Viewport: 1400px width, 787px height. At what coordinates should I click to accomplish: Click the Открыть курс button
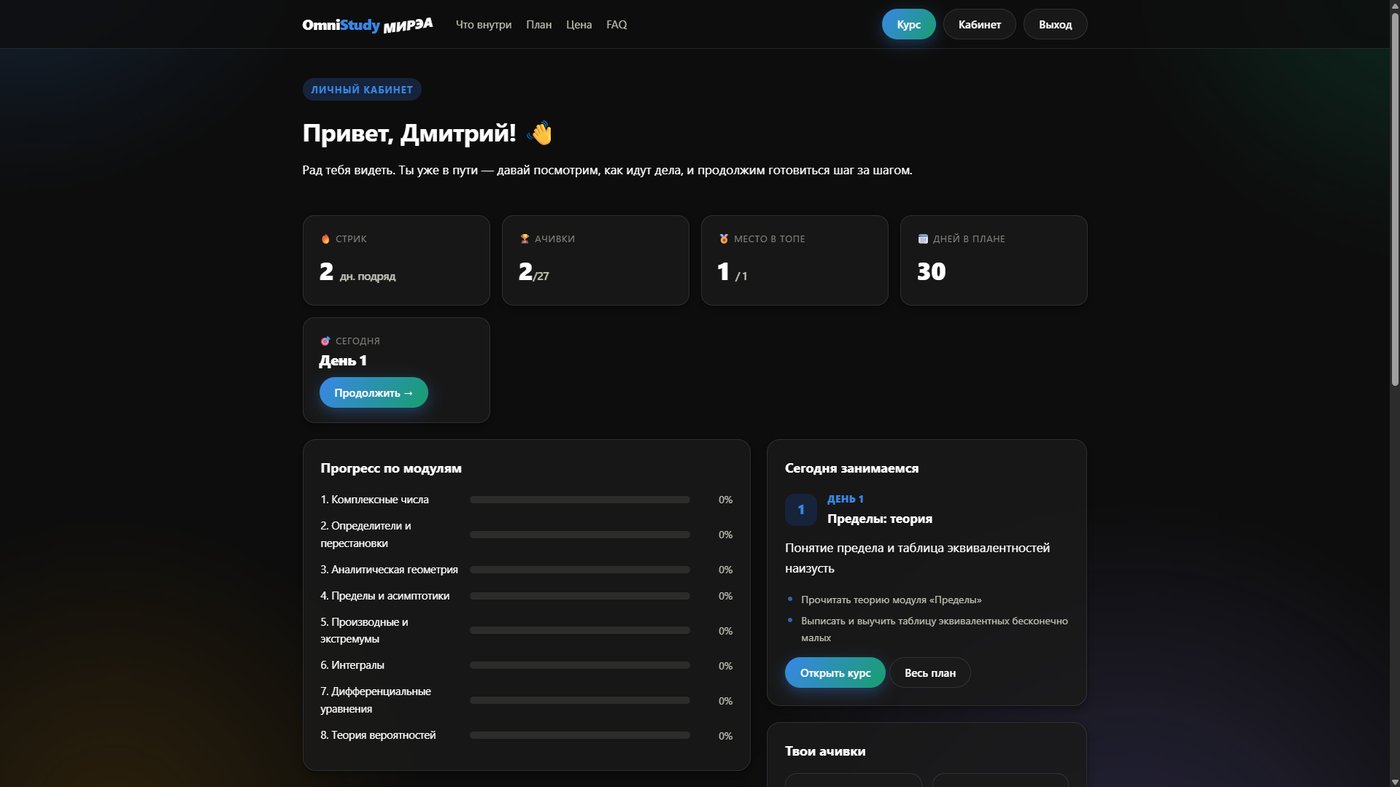coord(835,673)
